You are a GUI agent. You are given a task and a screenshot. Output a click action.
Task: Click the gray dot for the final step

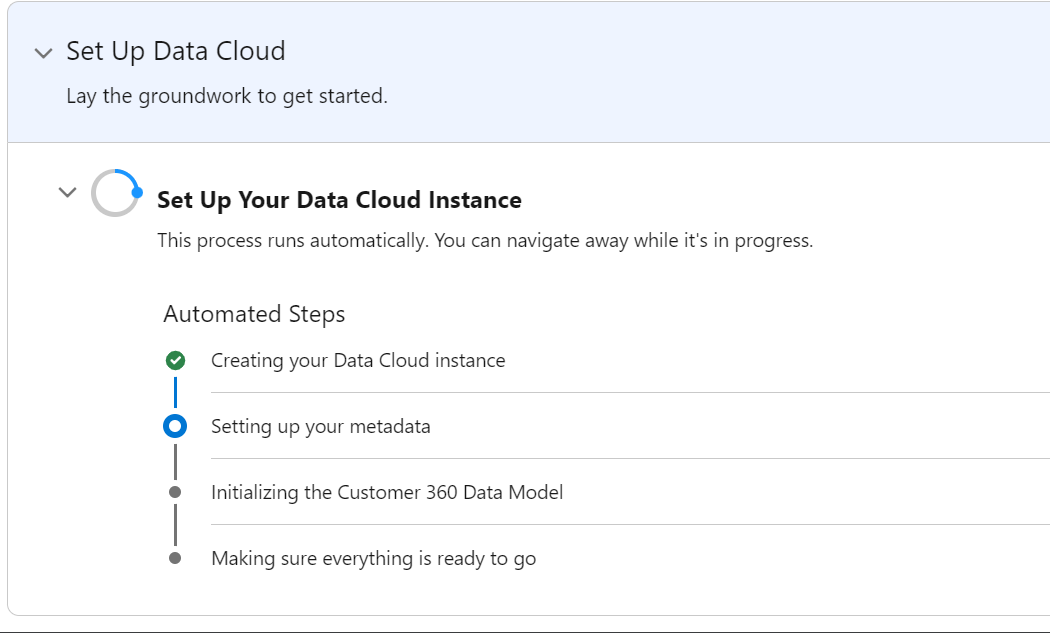[175, 558]
